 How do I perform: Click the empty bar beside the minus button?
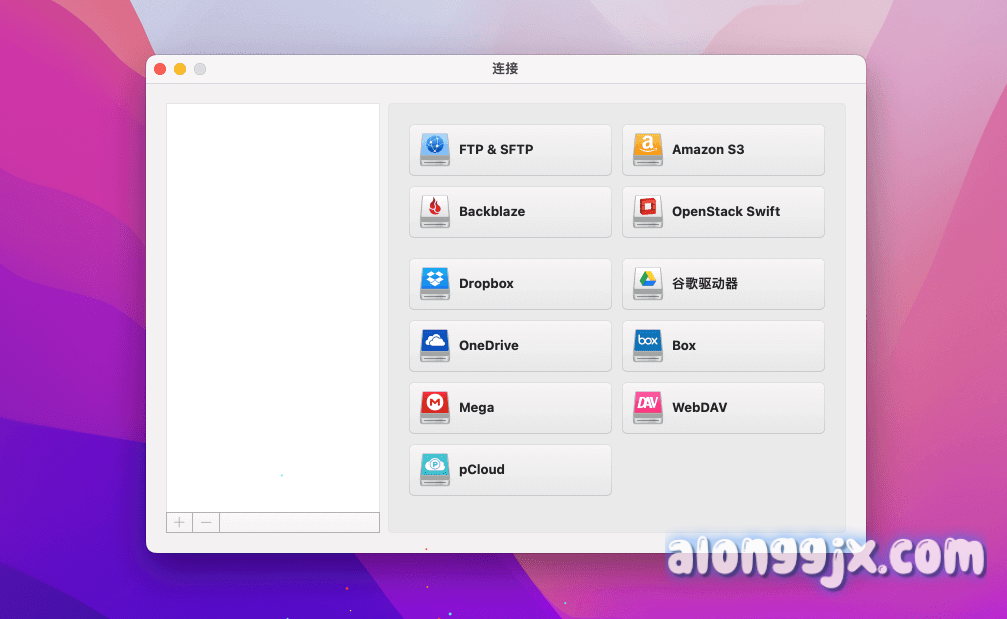[x=299, y=522]
